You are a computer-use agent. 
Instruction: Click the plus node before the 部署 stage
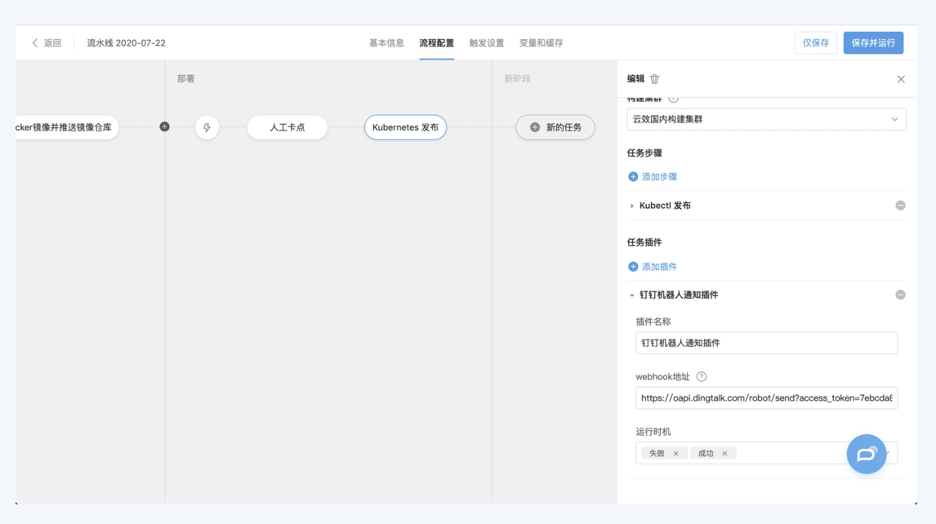pyautogui.click(x=164, y=127)
